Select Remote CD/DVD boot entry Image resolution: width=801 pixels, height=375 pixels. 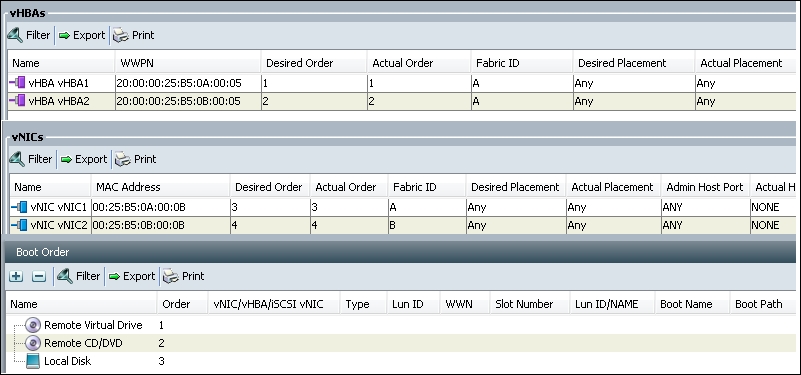(83, 343)
